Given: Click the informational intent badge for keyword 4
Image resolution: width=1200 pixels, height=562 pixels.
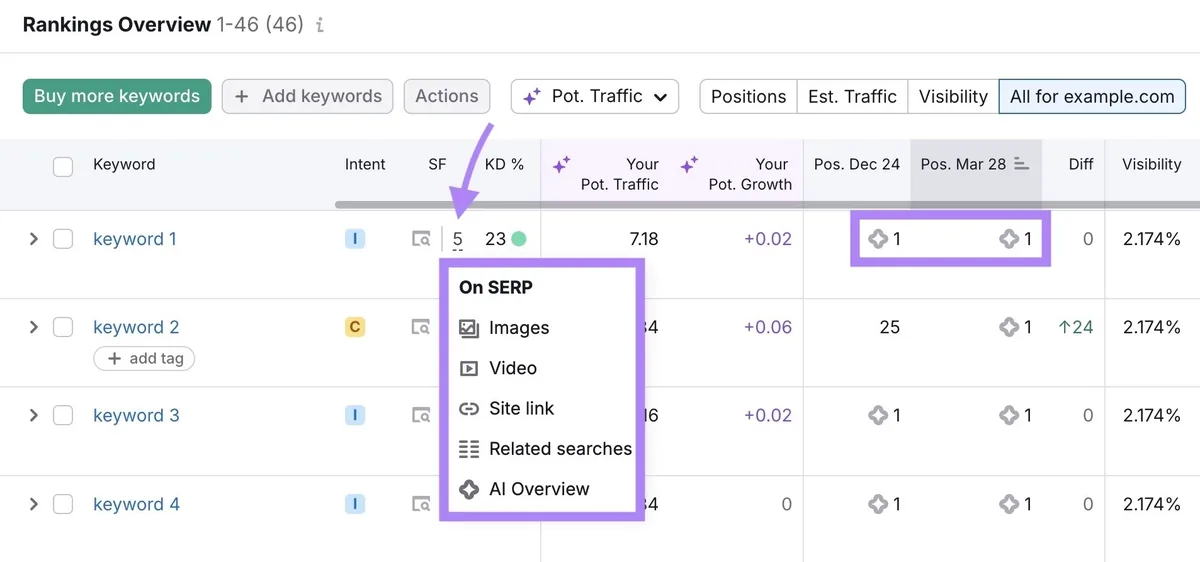Looking at the screenshot, I should [354, 504].
